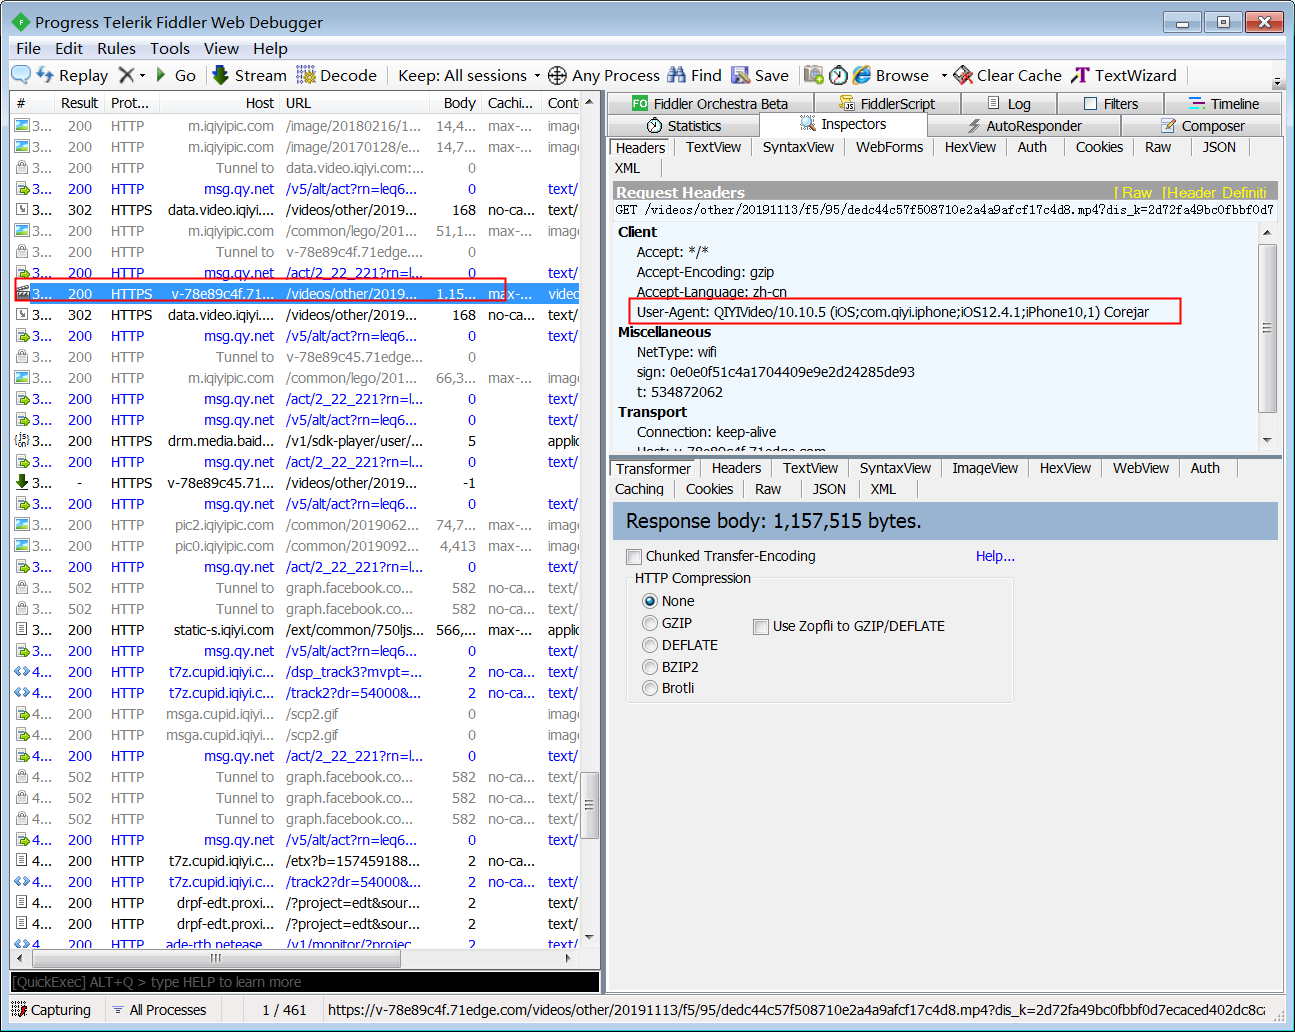Click the Find binoculars button
This screenshot has width=1295, height=1032.
695,75
